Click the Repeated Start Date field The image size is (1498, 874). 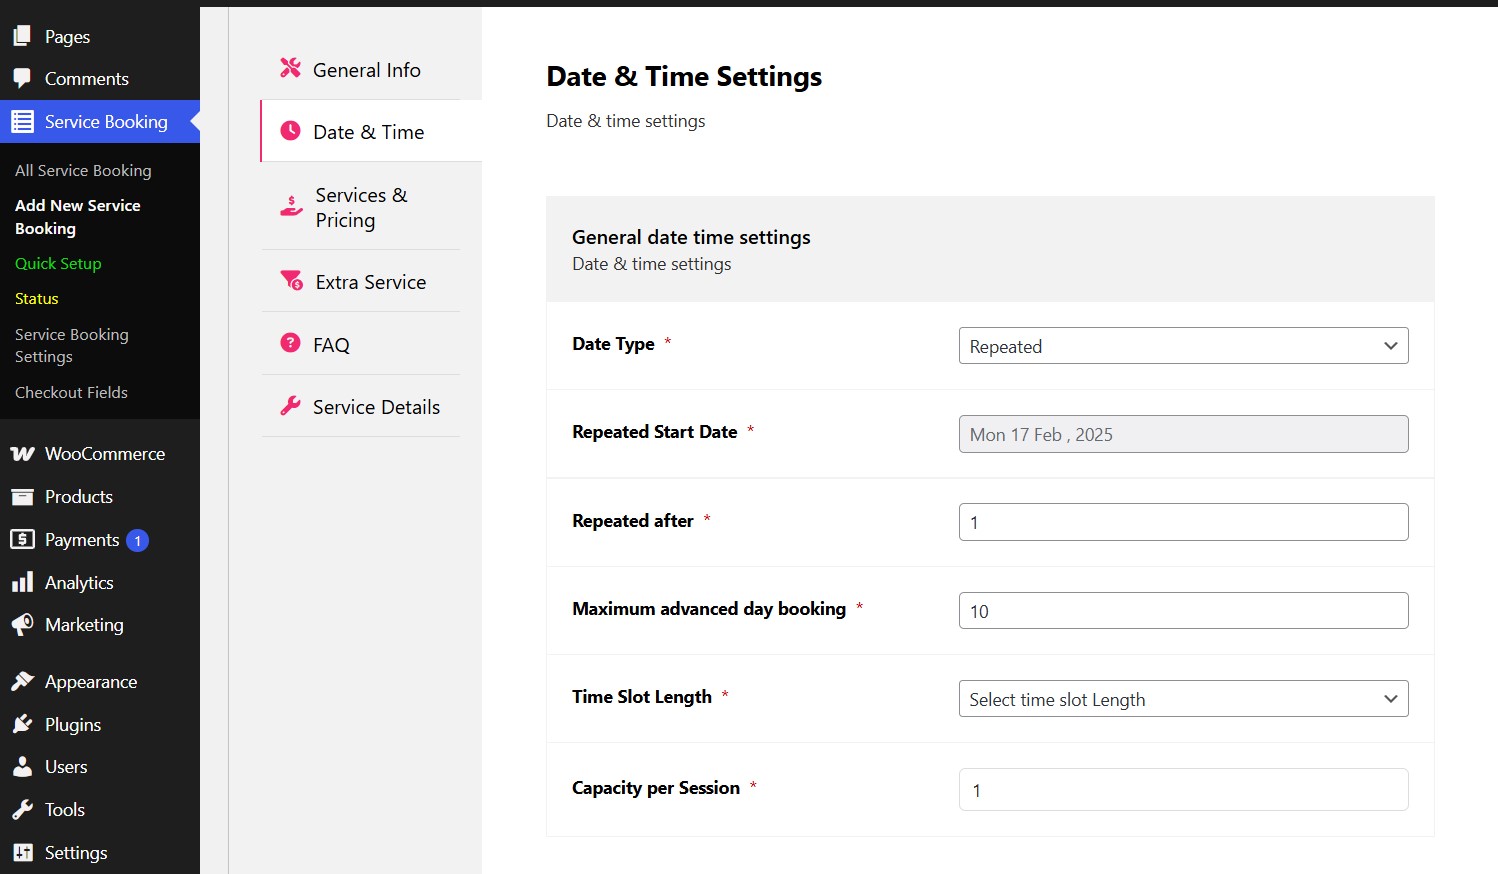click(x=1183, y=434)
